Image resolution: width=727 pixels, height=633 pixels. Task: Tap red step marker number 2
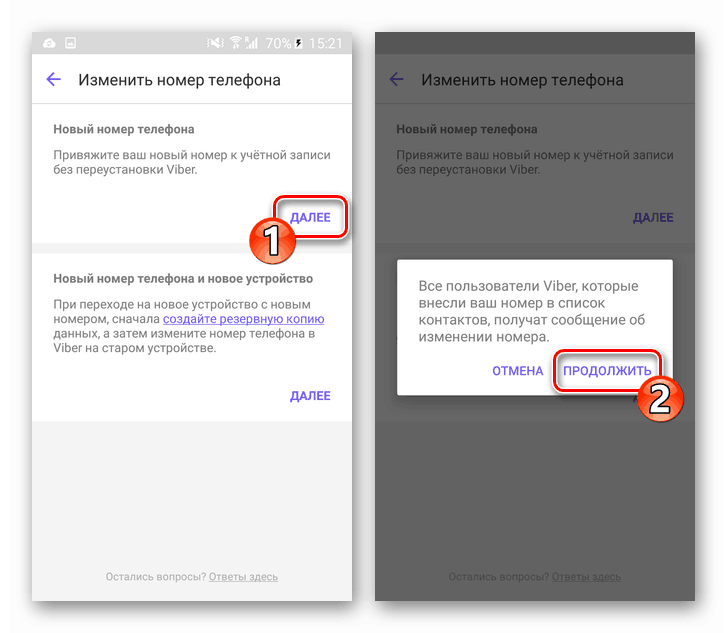660,398
